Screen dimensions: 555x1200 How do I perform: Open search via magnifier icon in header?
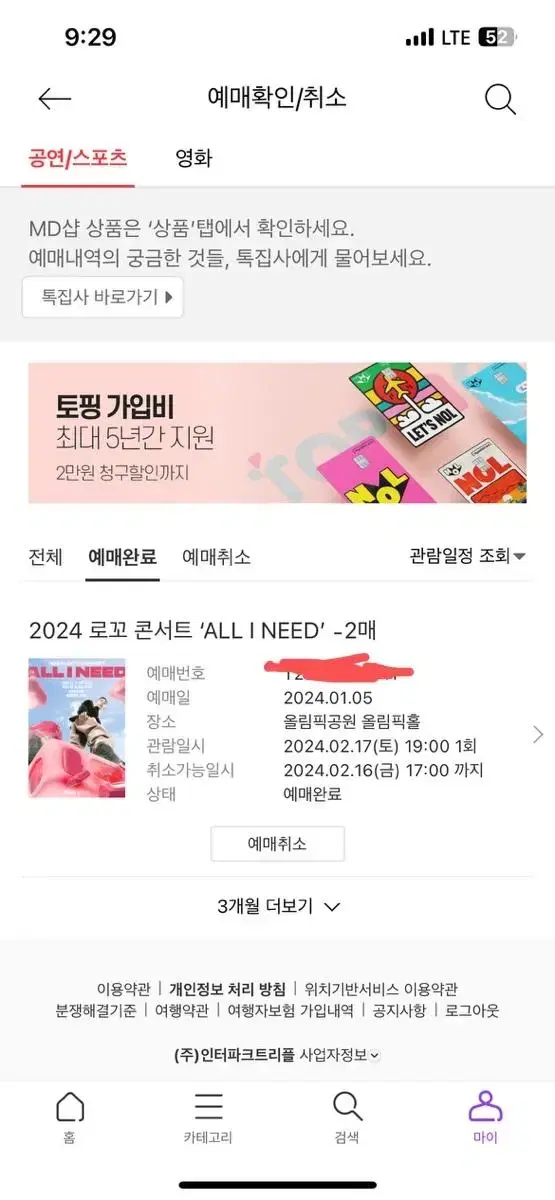(500, 99)
